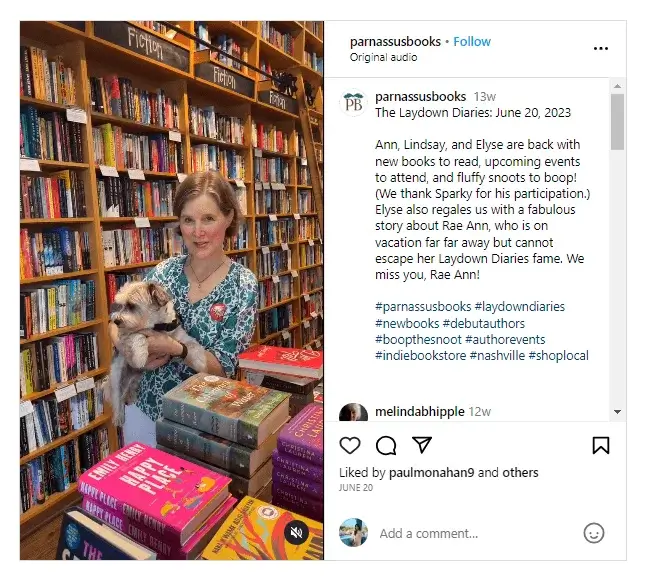Open melindabhipple's avatar picture
645x584 pixels.
click(353, 413)
